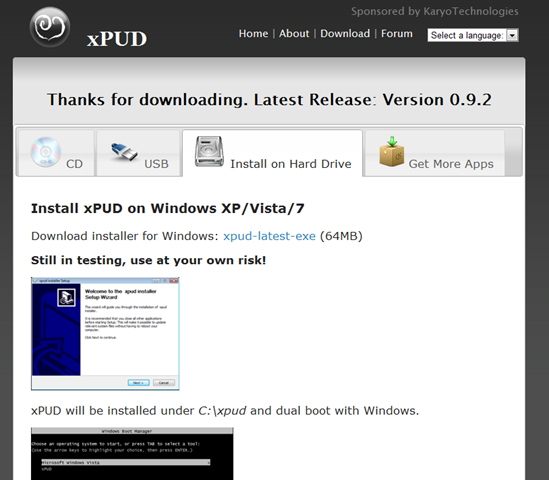Viewport: 549px width, 480px height.
Task: Click the USB stick icon
Action: click(x=124, y=152)
